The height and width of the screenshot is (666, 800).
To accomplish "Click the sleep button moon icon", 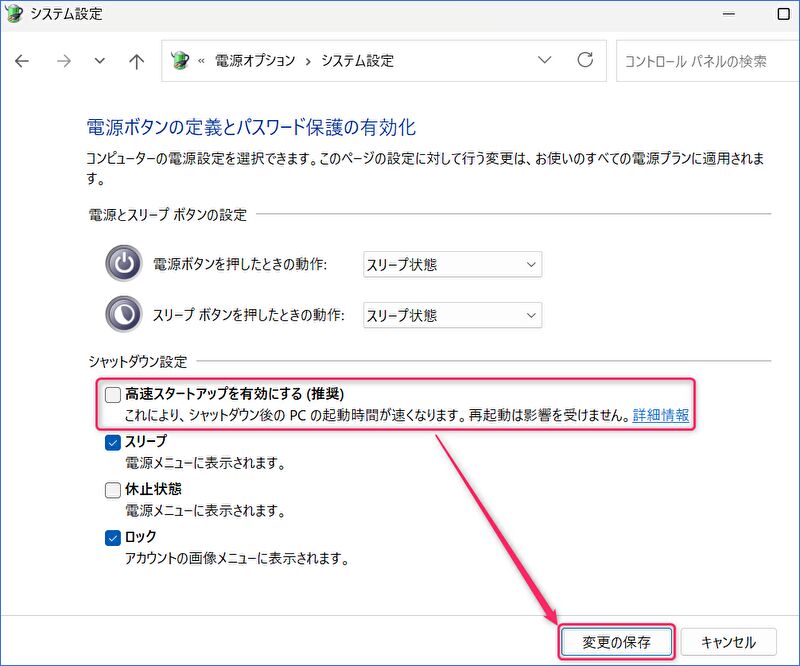I will 124,314.
